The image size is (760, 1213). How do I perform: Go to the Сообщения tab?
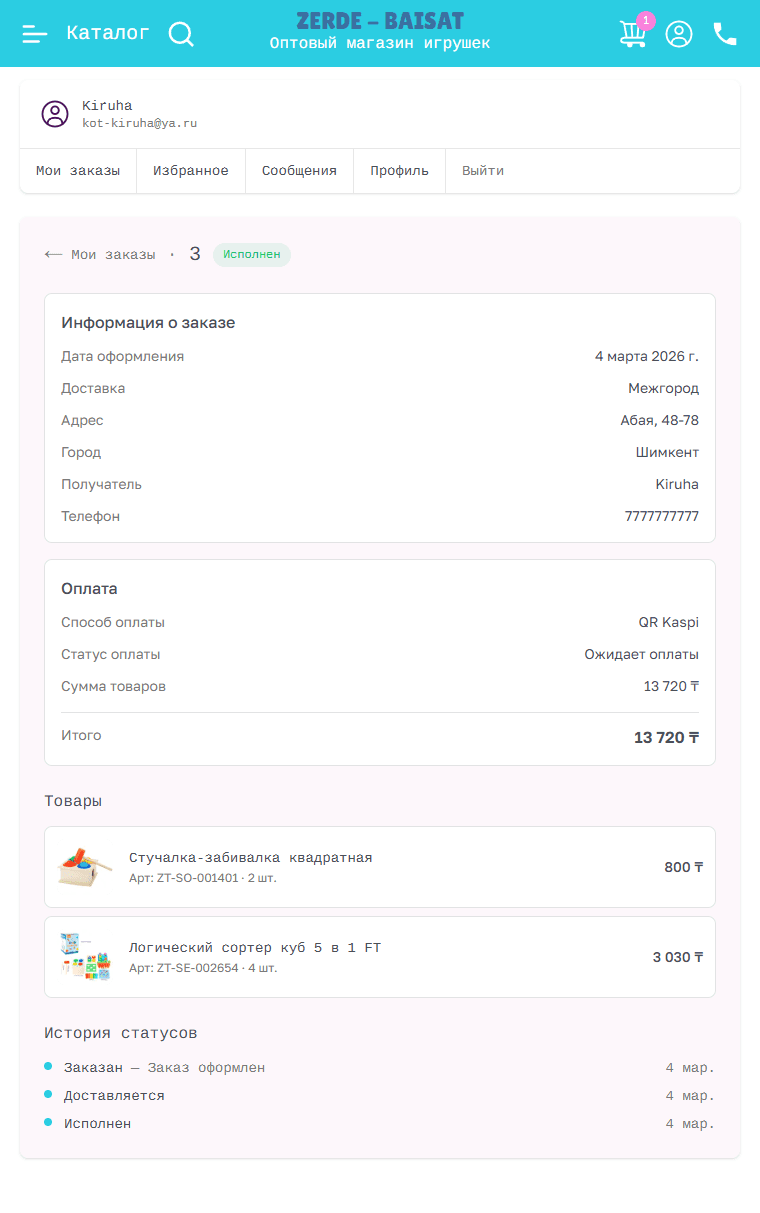point(299,171)
